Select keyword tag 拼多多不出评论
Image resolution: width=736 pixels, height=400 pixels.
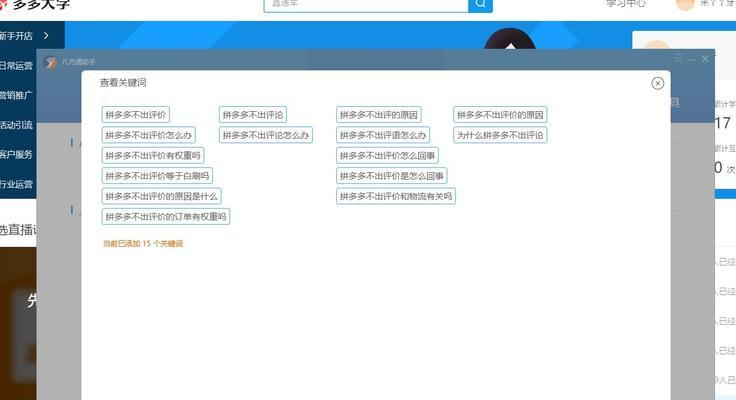click(253, 115)
